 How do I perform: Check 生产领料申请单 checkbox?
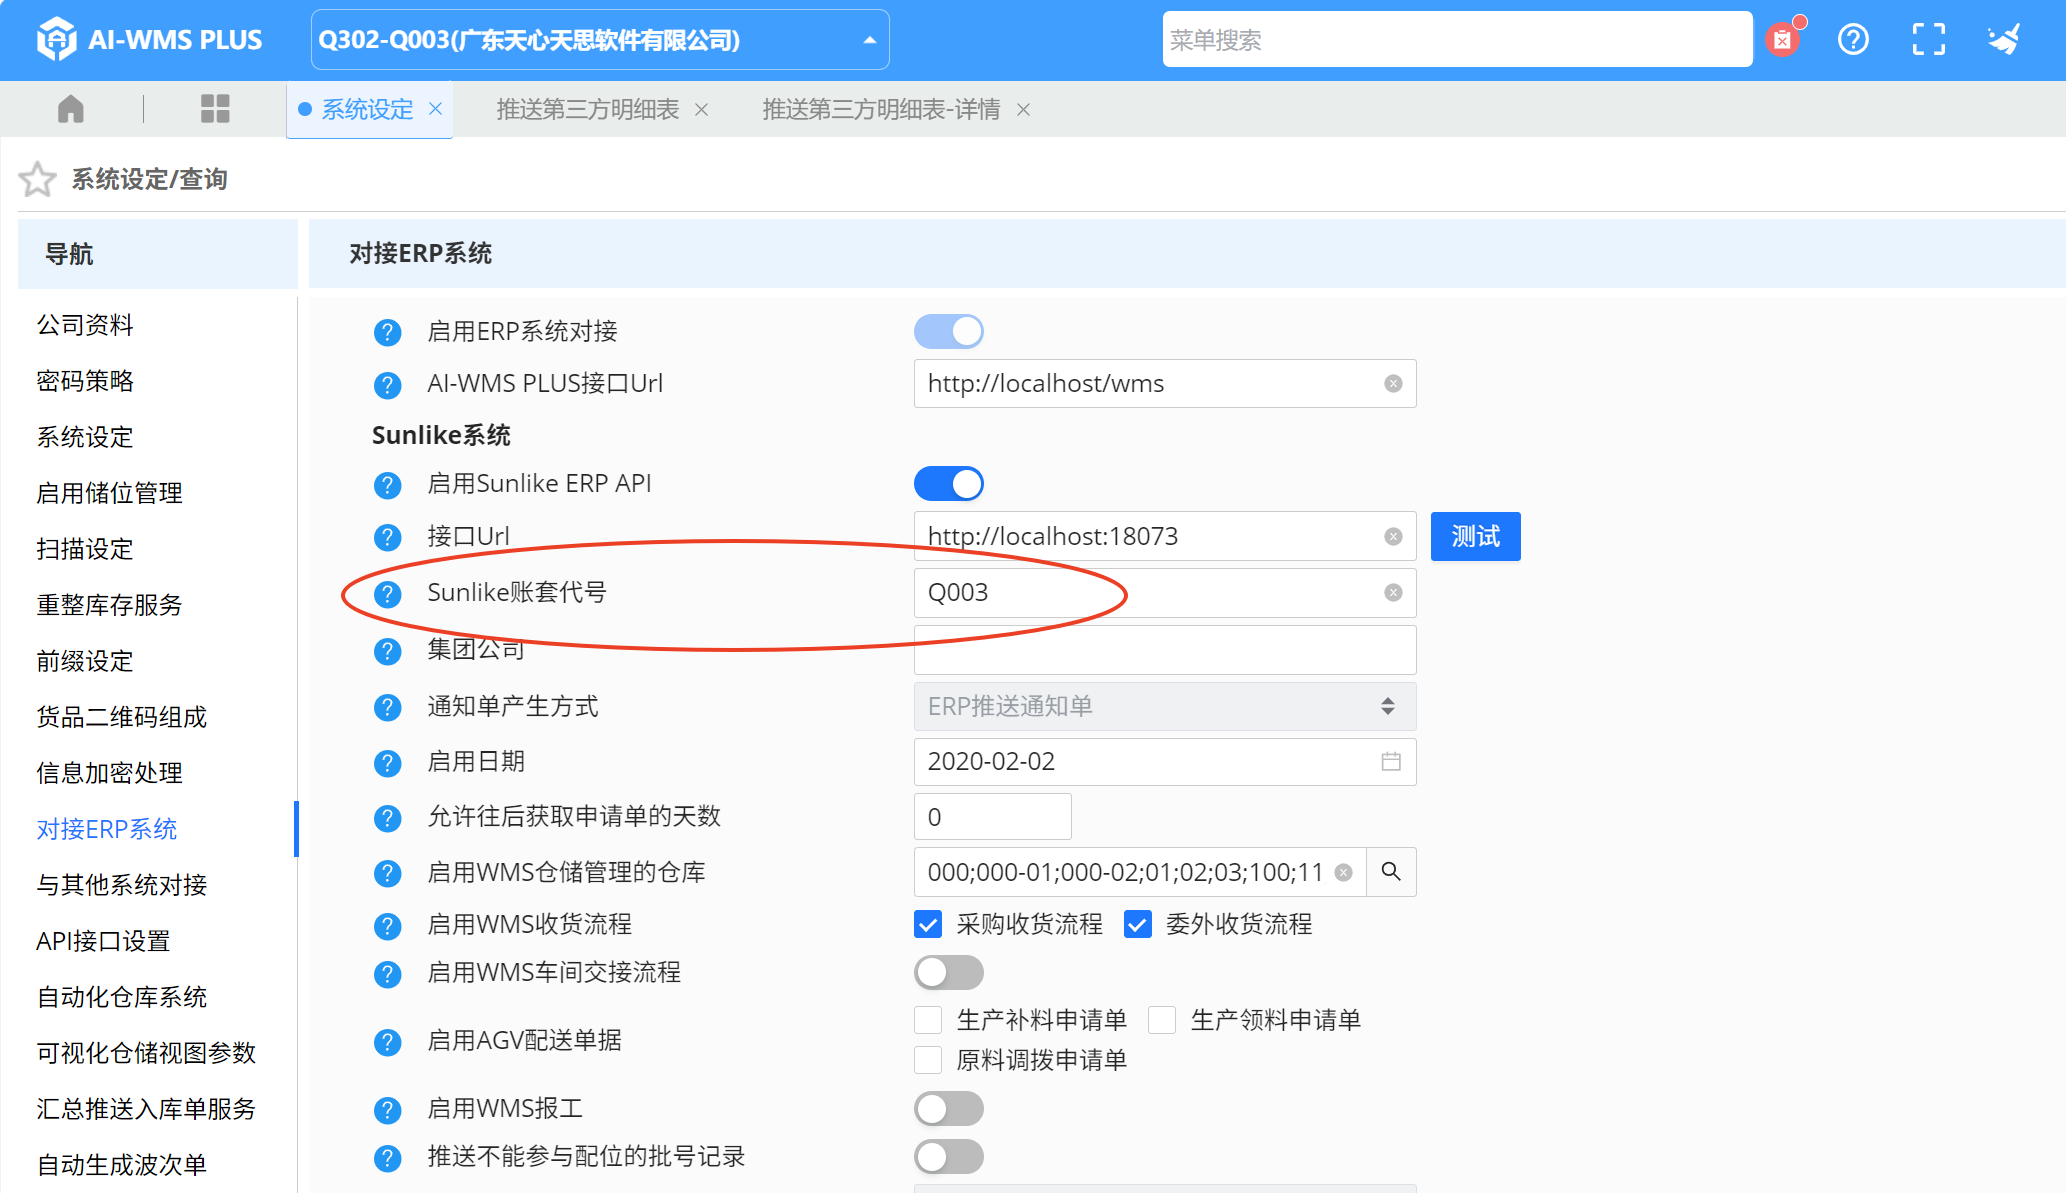[x=1162, y=1020]
